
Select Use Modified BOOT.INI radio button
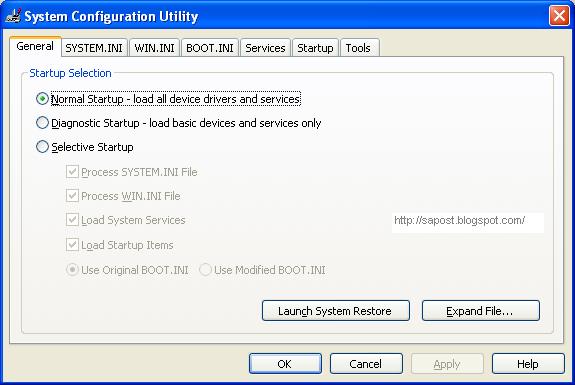[205, 270]
